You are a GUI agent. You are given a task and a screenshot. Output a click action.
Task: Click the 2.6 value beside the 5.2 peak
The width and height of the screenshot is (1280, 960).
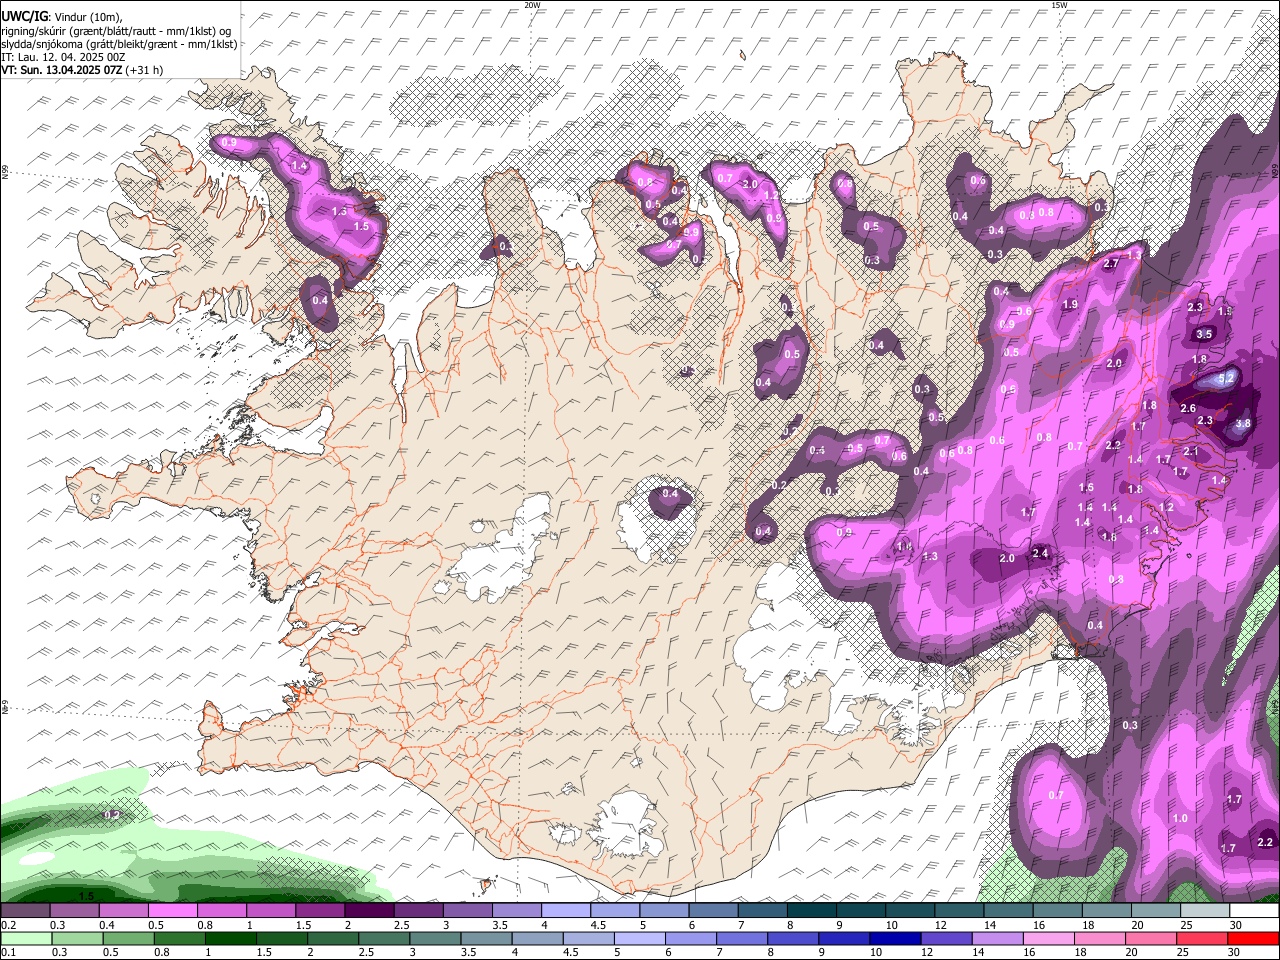pyautogui.click(x=1188, y=409)
